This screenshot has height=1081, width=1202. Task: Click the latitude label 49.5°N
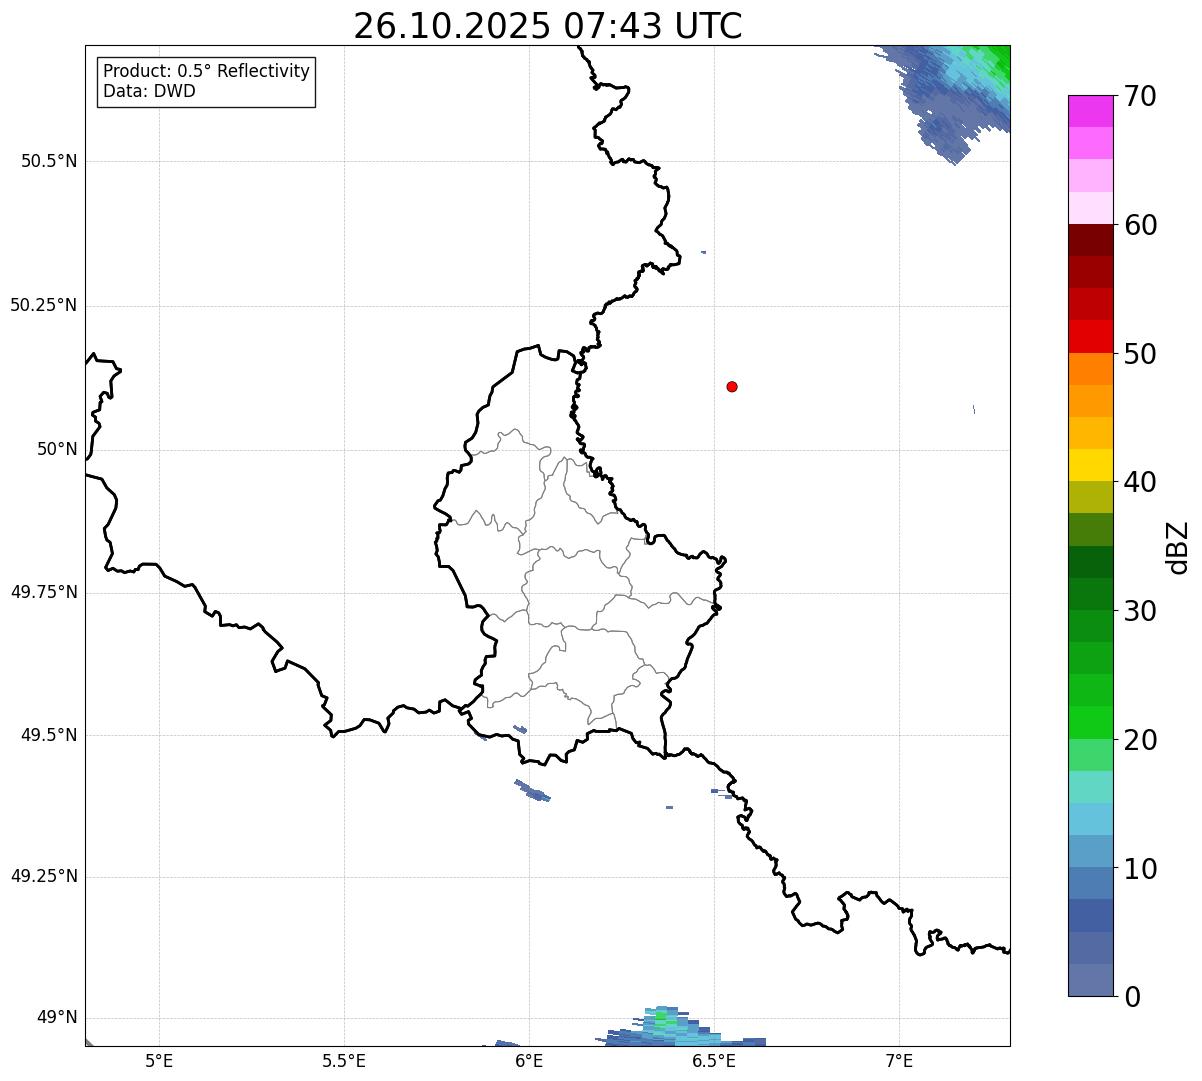49,735
